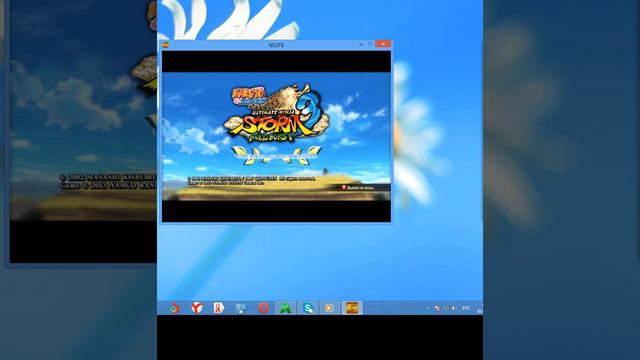The height and width of the screenshot is (360, 640).
Task: Minimize the game window
Action: click(x=361, y=44)
